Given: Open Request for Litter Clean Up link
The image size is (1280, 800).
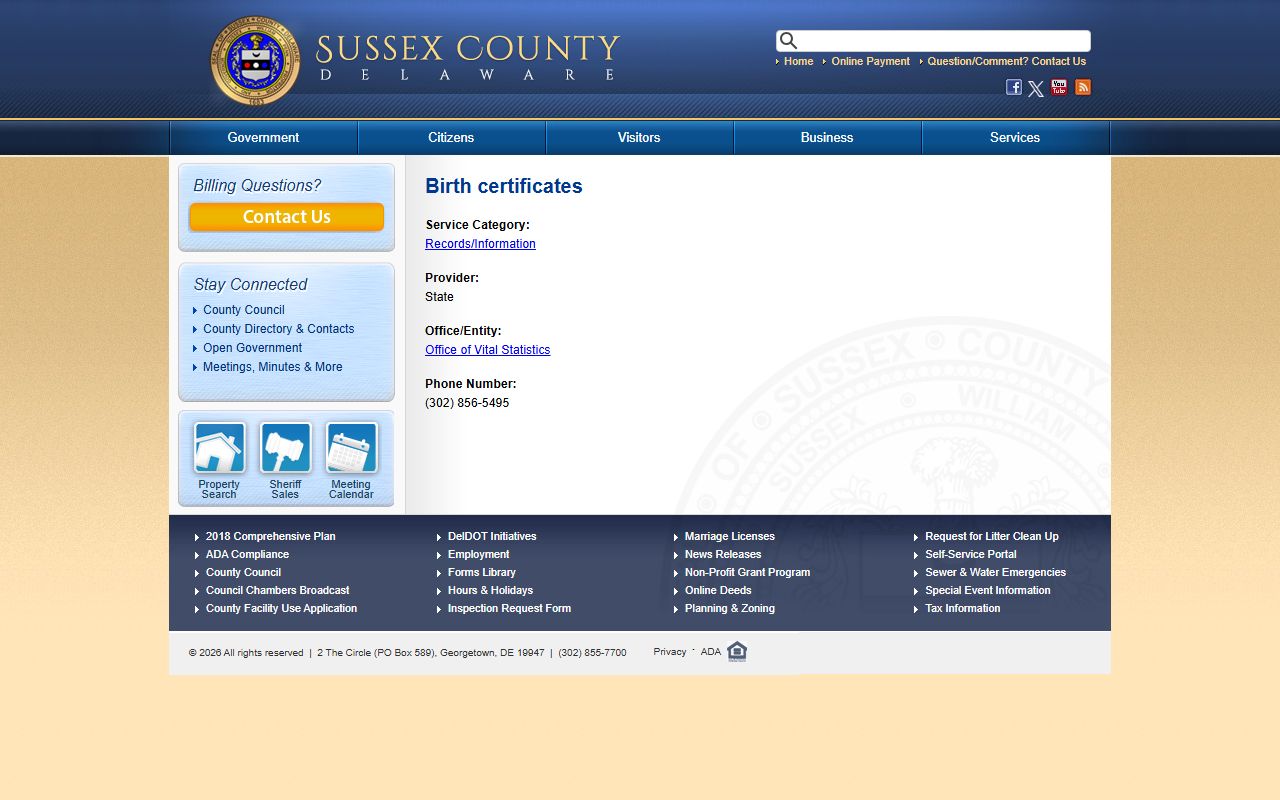Looking at the screenshot, I should tap(991, 537).
